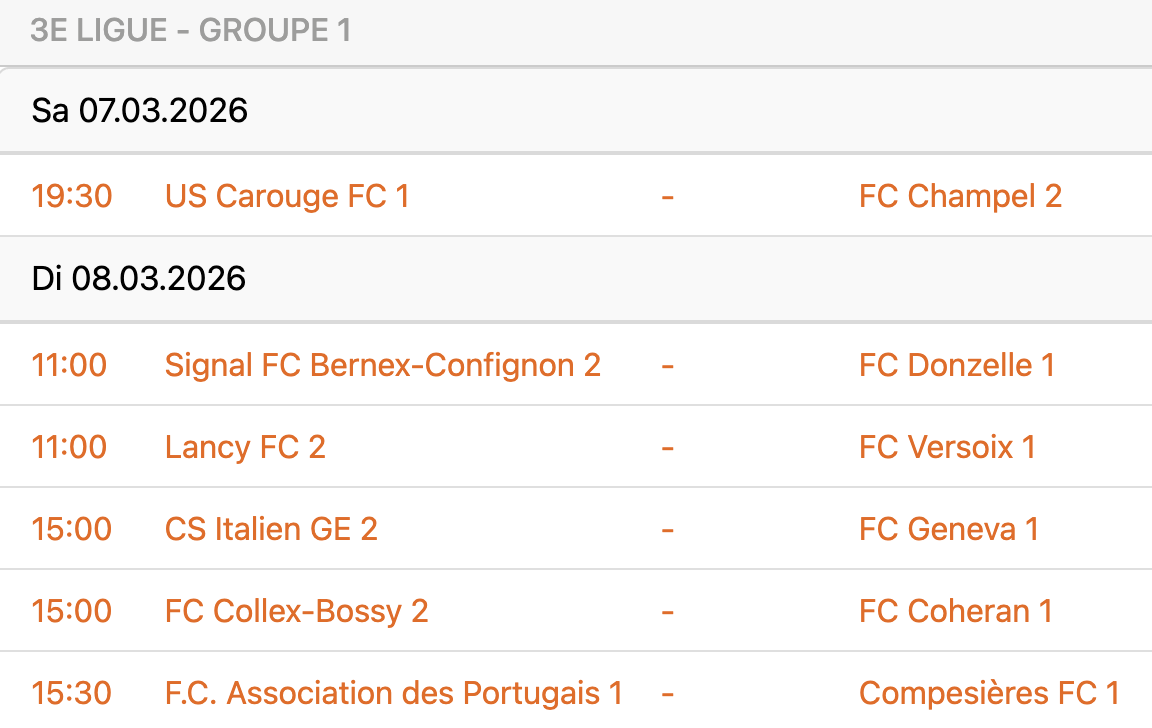
Task: Open Signal FC Bernex-Confignon 2 team
Action: point(382,365)
